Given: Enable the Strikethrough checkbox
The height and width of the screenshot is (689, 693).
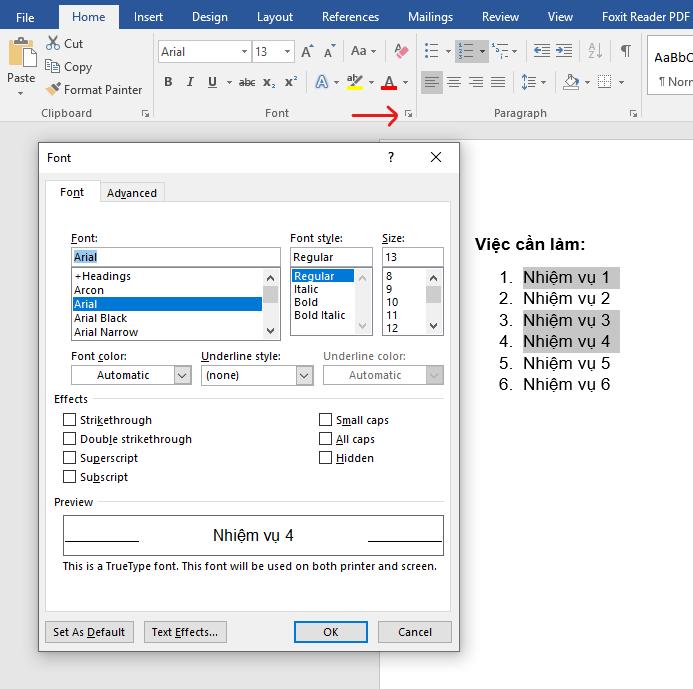Looking at the screenshot, I should point(70,420).
